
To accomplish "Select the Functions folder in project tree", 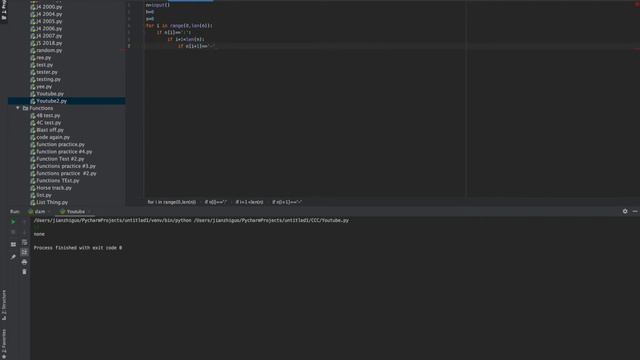I will 41,108.
